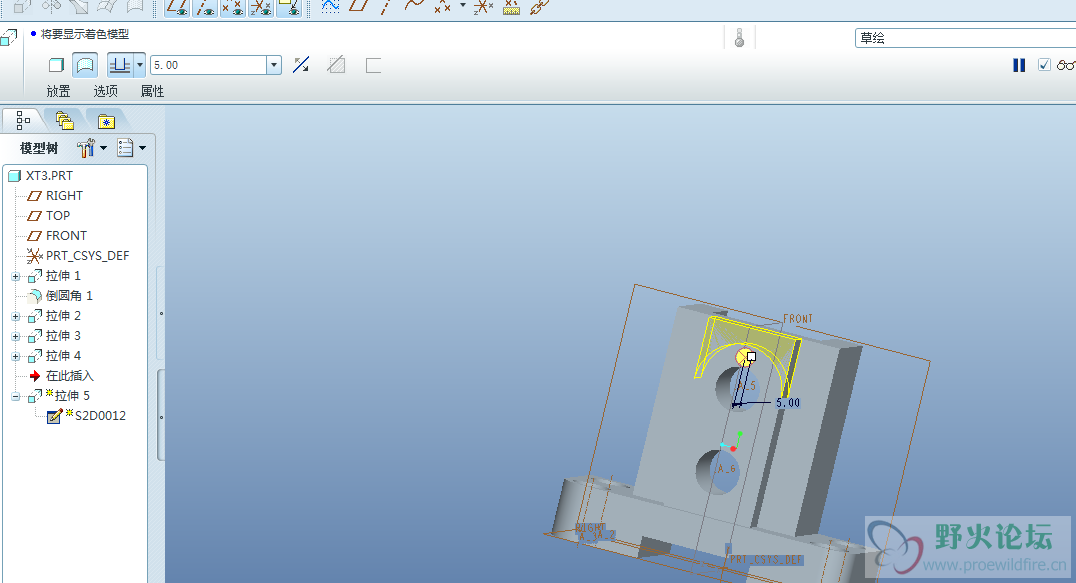Select the datum curve tool
Screen dimensions: 1076x583
tap(414, 7)
